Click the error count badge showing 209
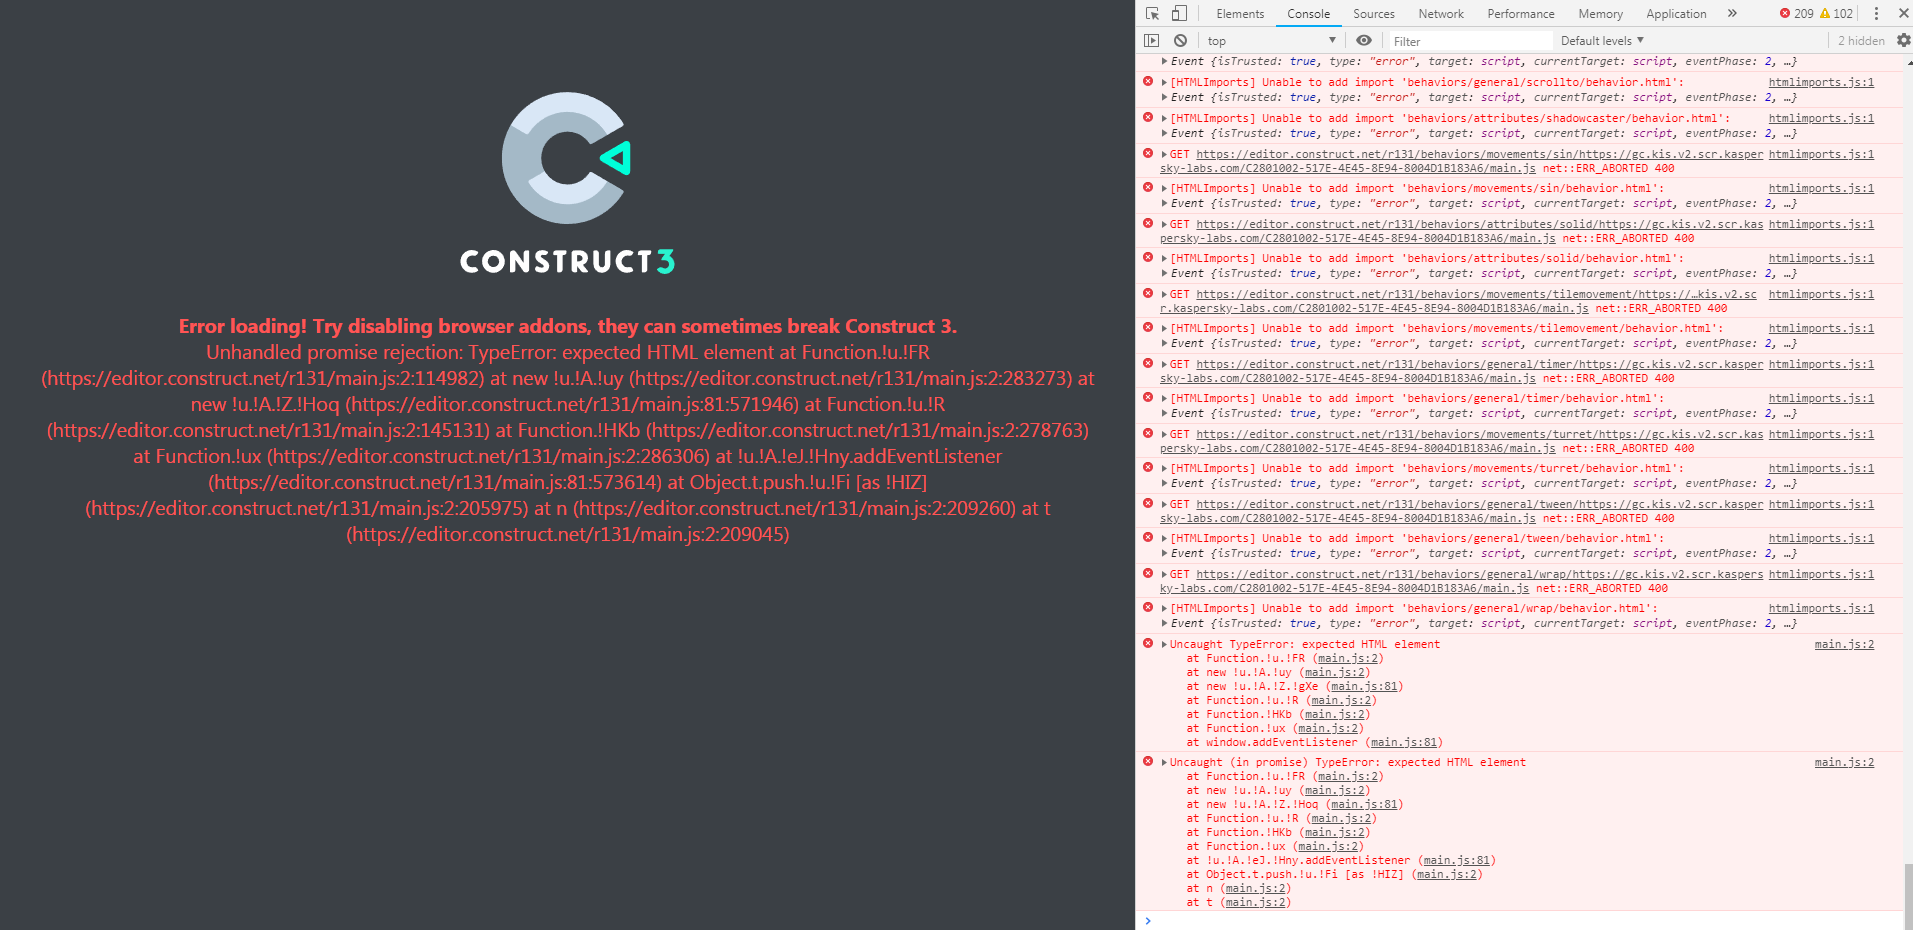Image resolution: width=1913 pixels, height=930 pixels. 1796,13
